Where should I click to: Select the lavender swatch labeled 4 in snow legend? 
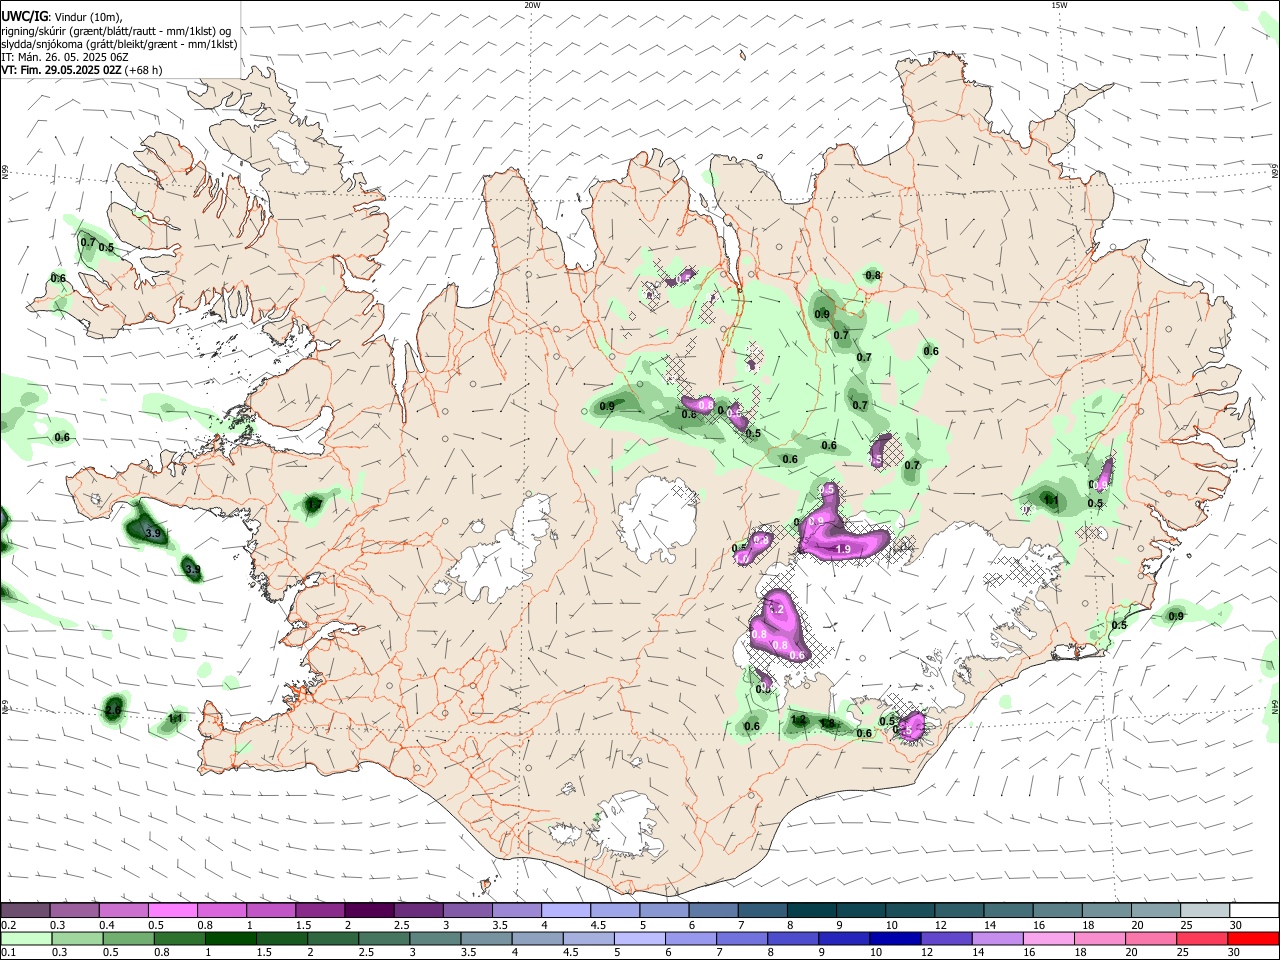[x=565, y=910]
